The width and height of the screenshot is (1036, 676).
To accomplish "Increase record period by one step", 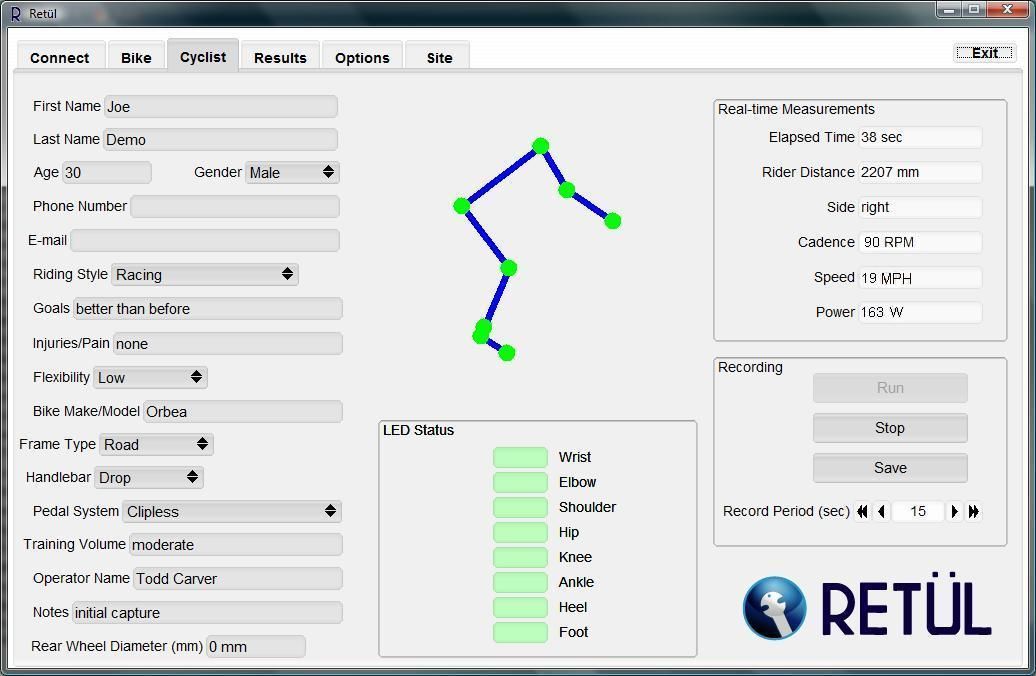I will (954, 511).
